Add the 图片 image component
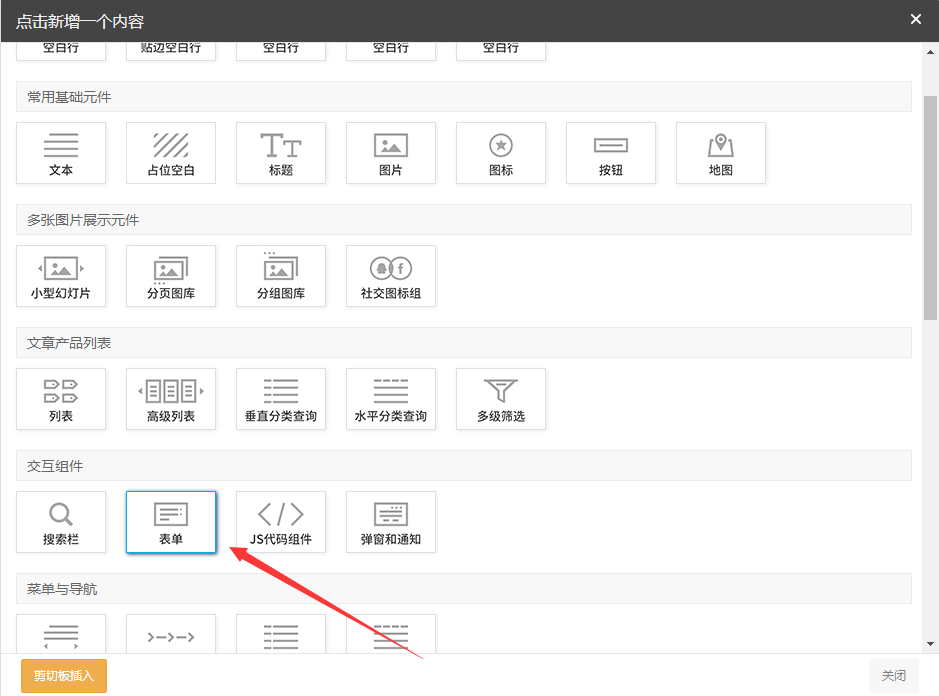The image size is (939, 696). tap(391, 153)
